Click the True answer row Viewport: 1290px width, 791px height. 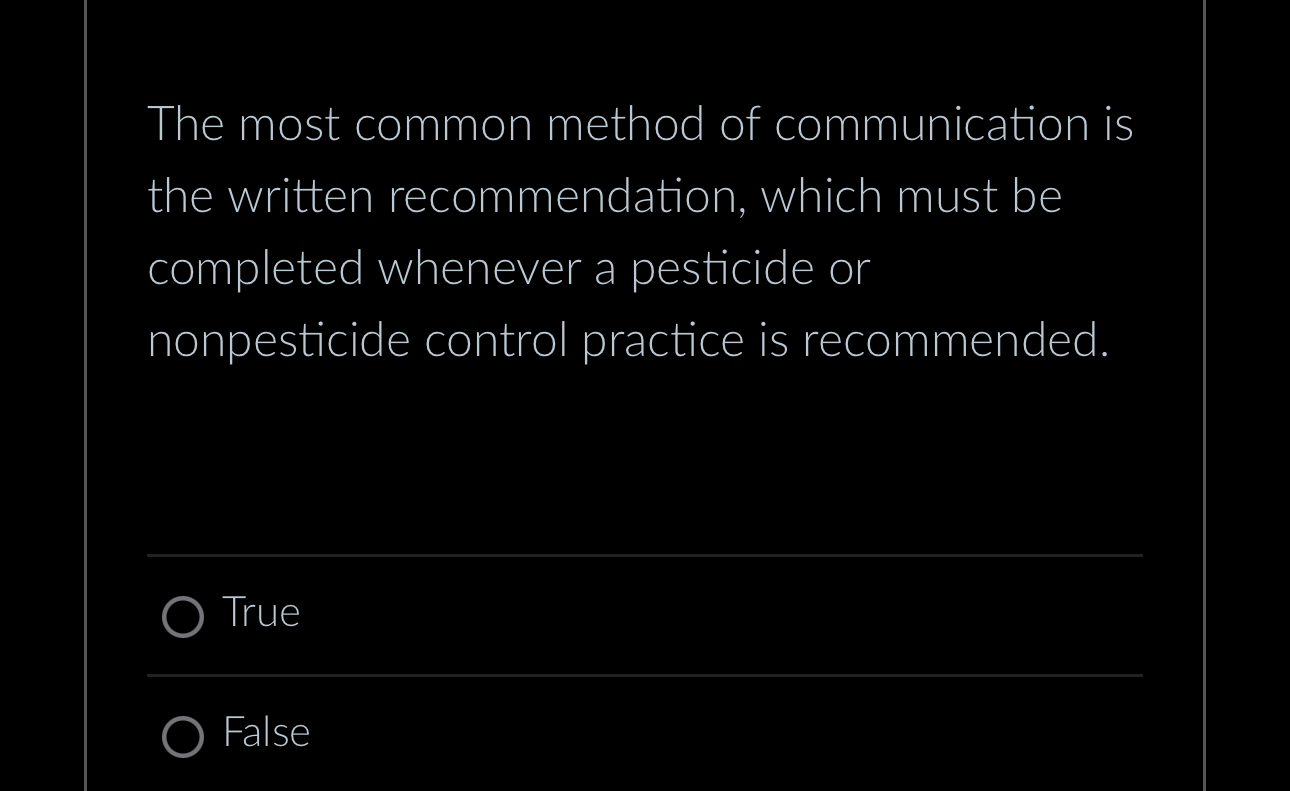pyautogui.click(x=645, y=615)
